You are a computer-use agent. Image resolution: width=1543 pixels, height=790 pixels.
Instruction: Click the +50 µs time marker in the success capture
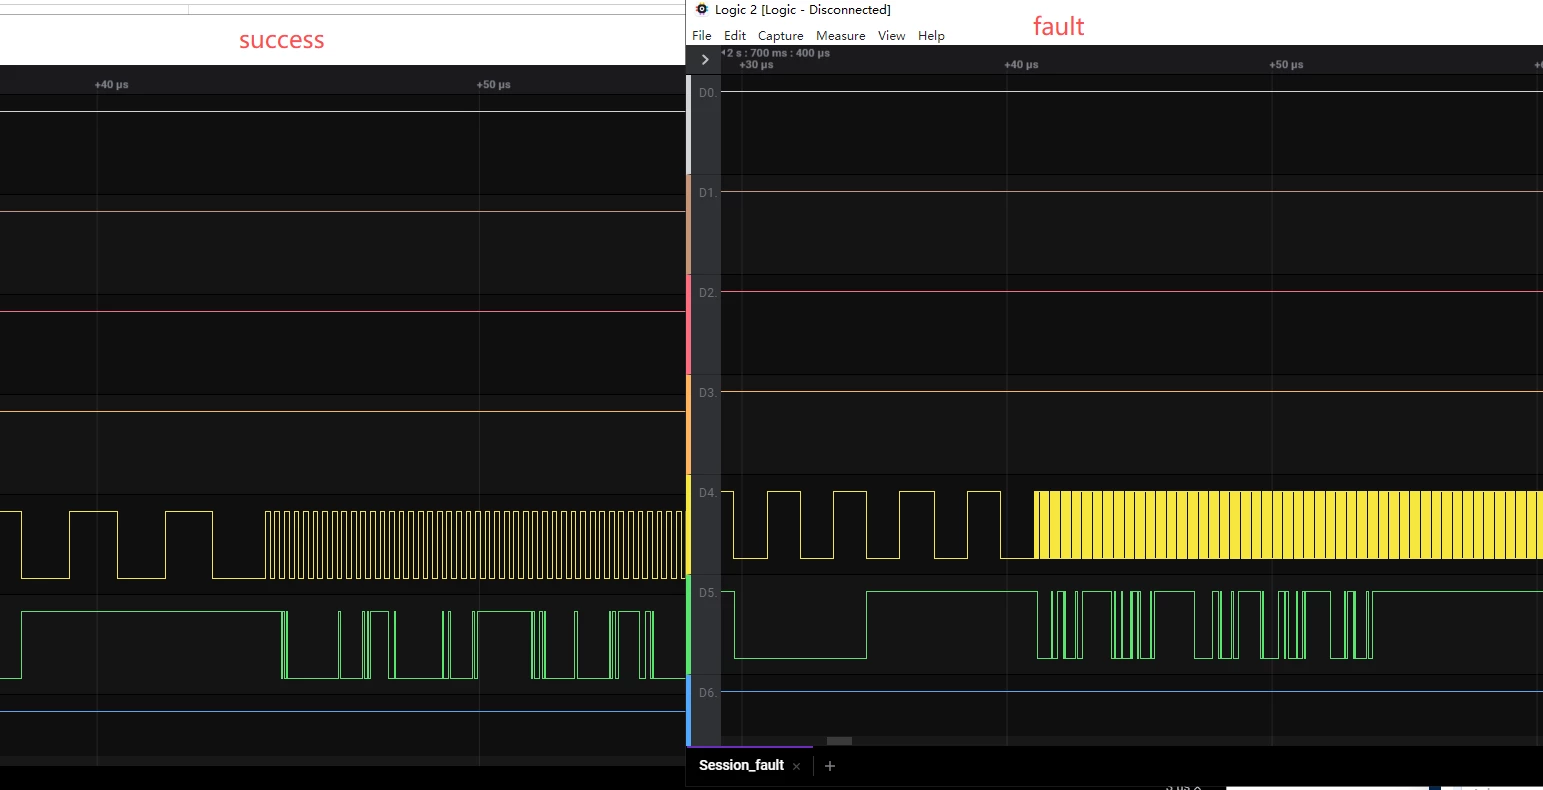(x=494, y=85)
